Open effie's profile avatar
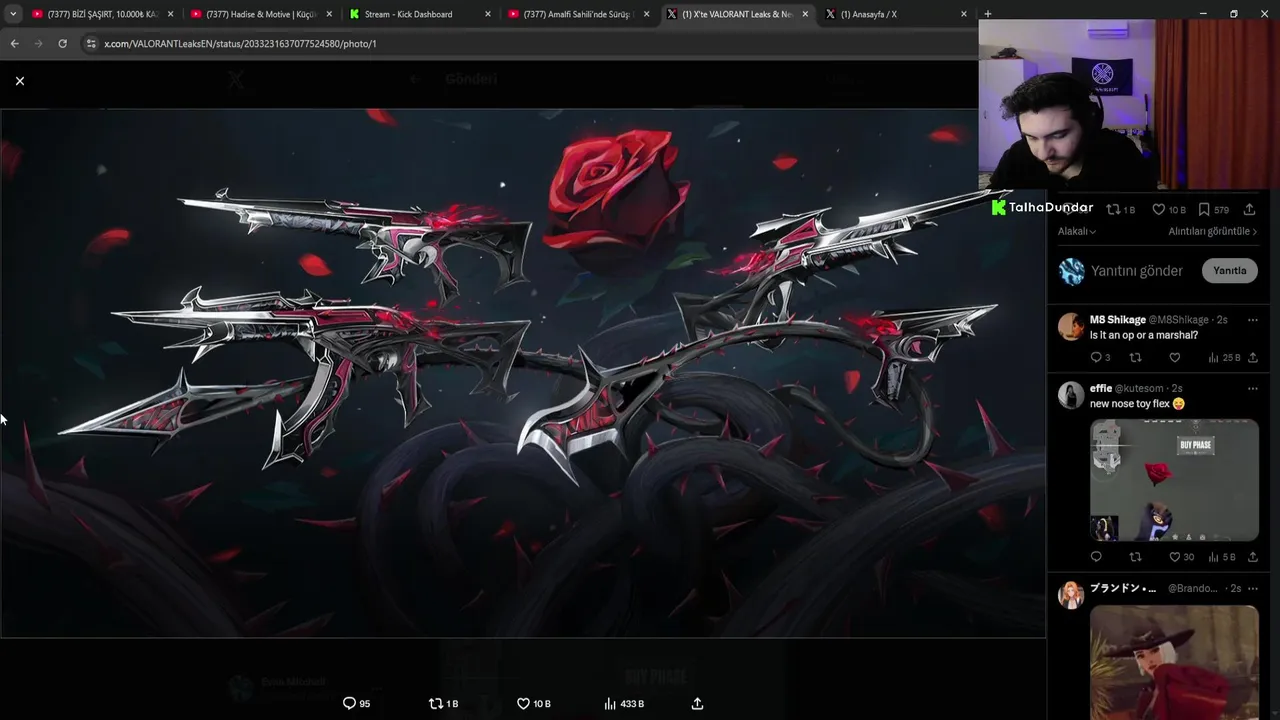Viewport: 1280px width, 720px height. point(1071,395)
